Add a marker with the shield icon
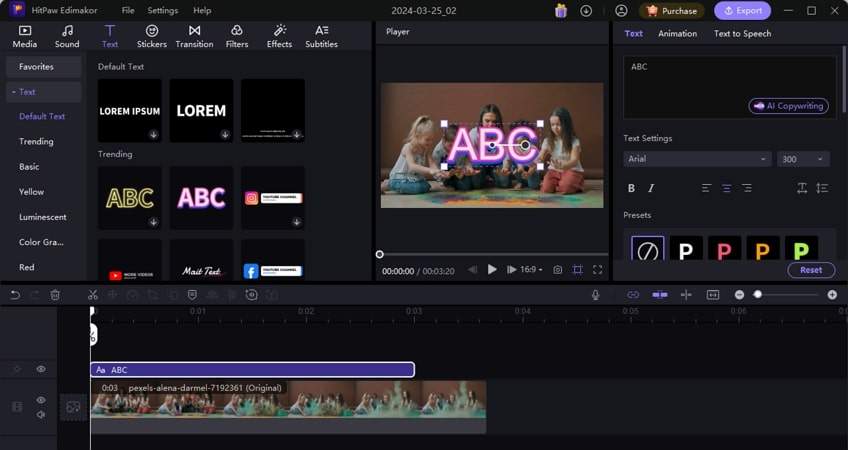The height and width of the screenshot is (450, 848). click(x=192, y=295)
